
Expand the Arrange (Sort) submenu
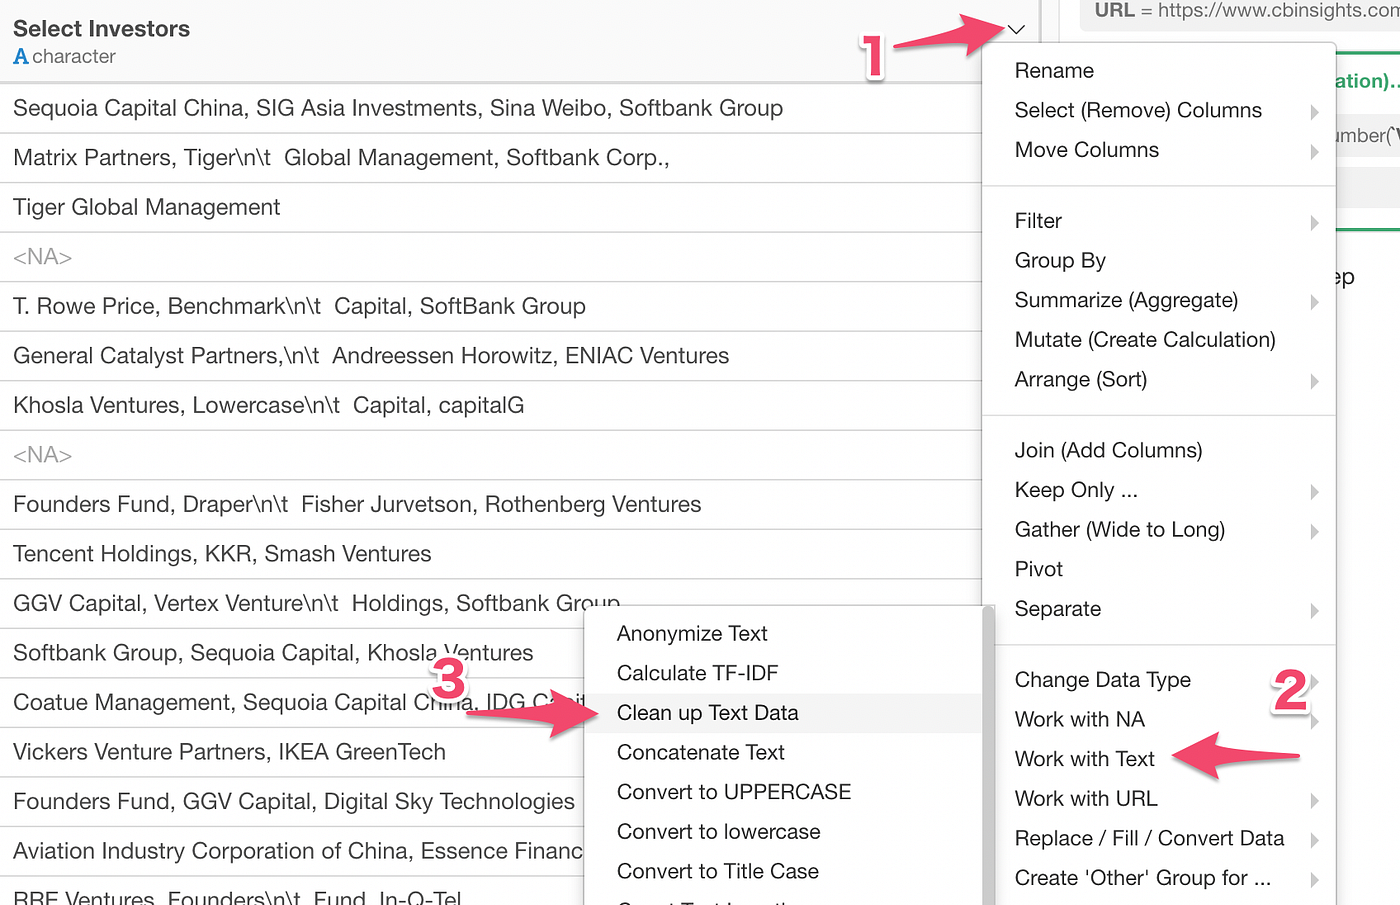click(1077, 379)
